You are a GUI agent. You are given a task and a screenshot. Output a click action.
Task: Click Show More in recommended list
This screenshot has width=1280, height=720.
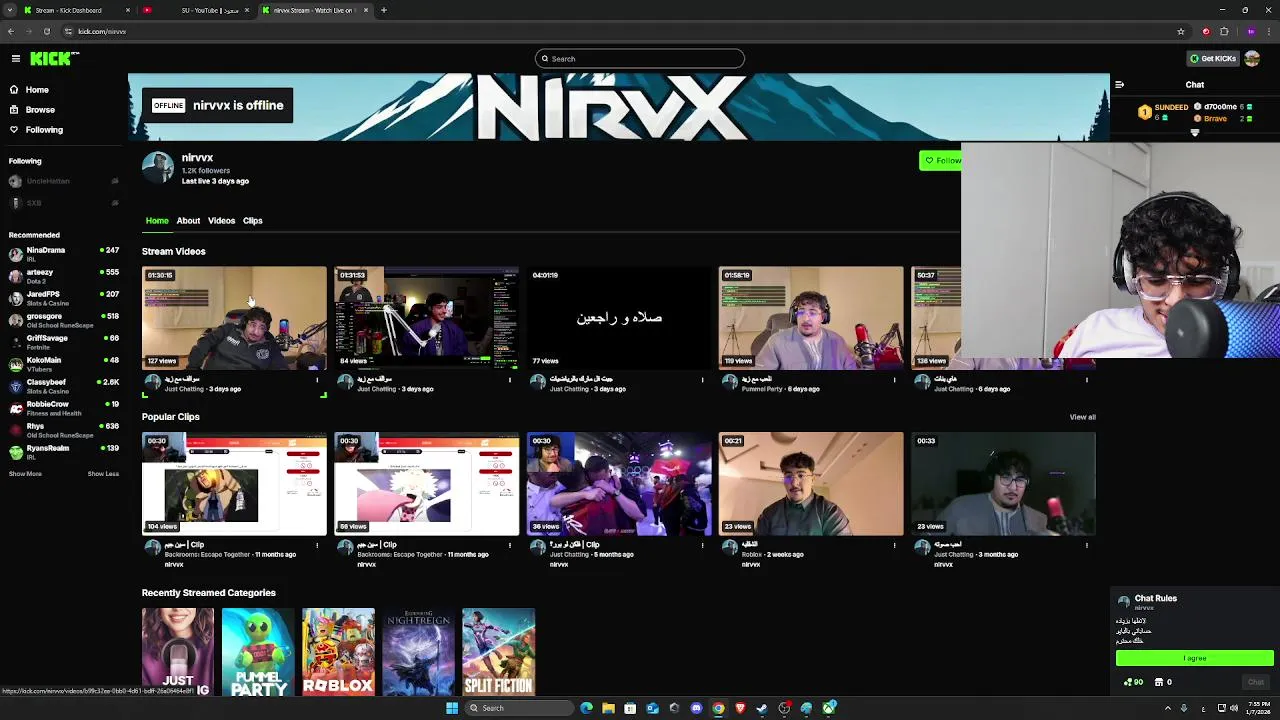click(x=25, y=474)
